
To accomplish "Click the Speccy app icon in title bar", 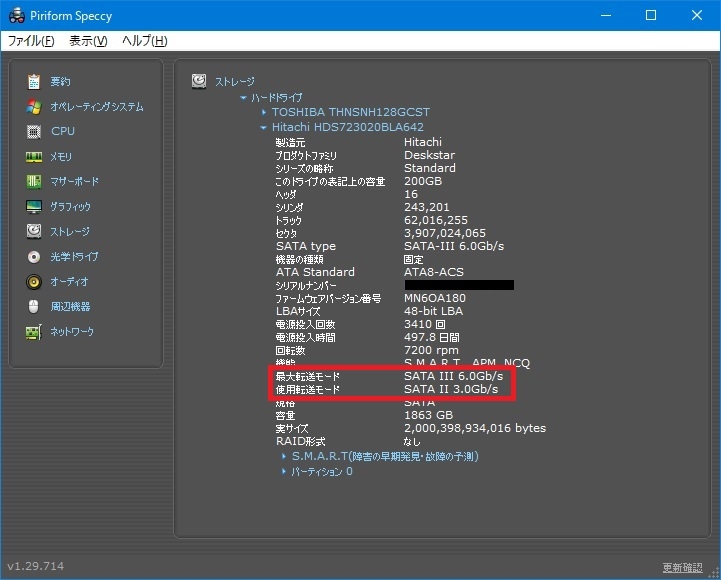I will (17, 15).
